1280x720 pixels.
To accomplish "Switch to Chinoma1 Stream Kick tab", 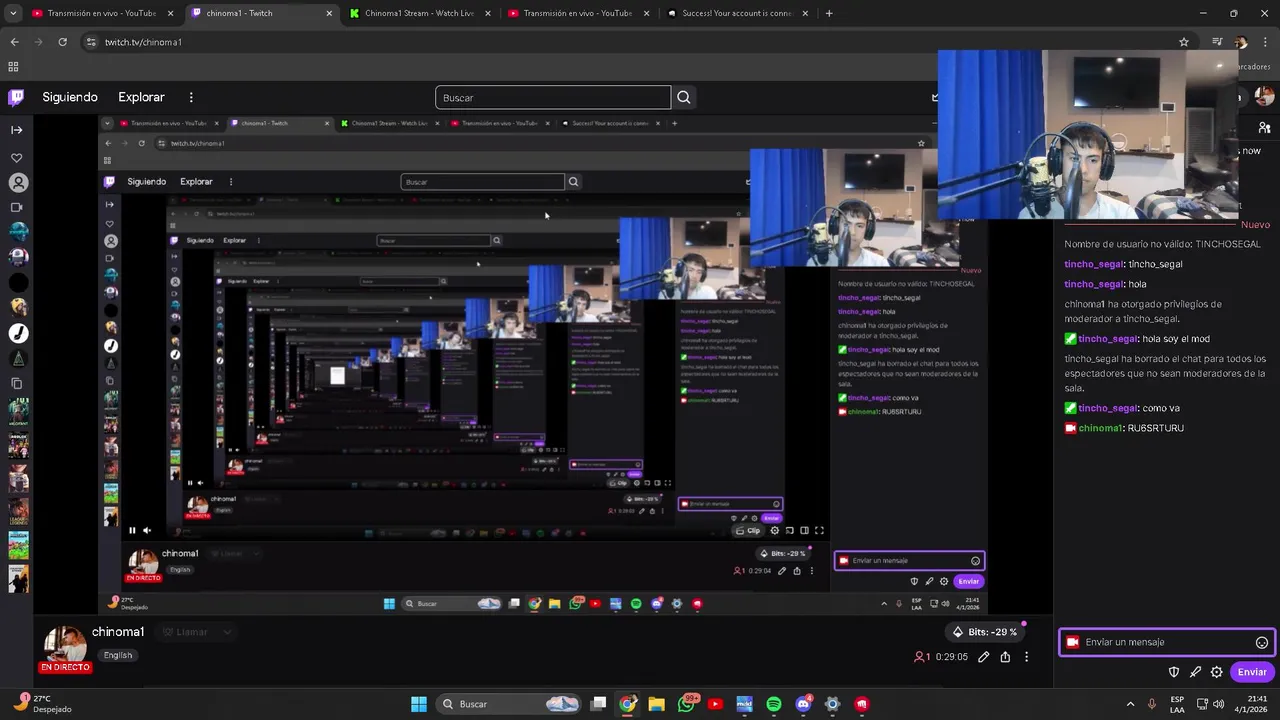I will tap(418, 13).
